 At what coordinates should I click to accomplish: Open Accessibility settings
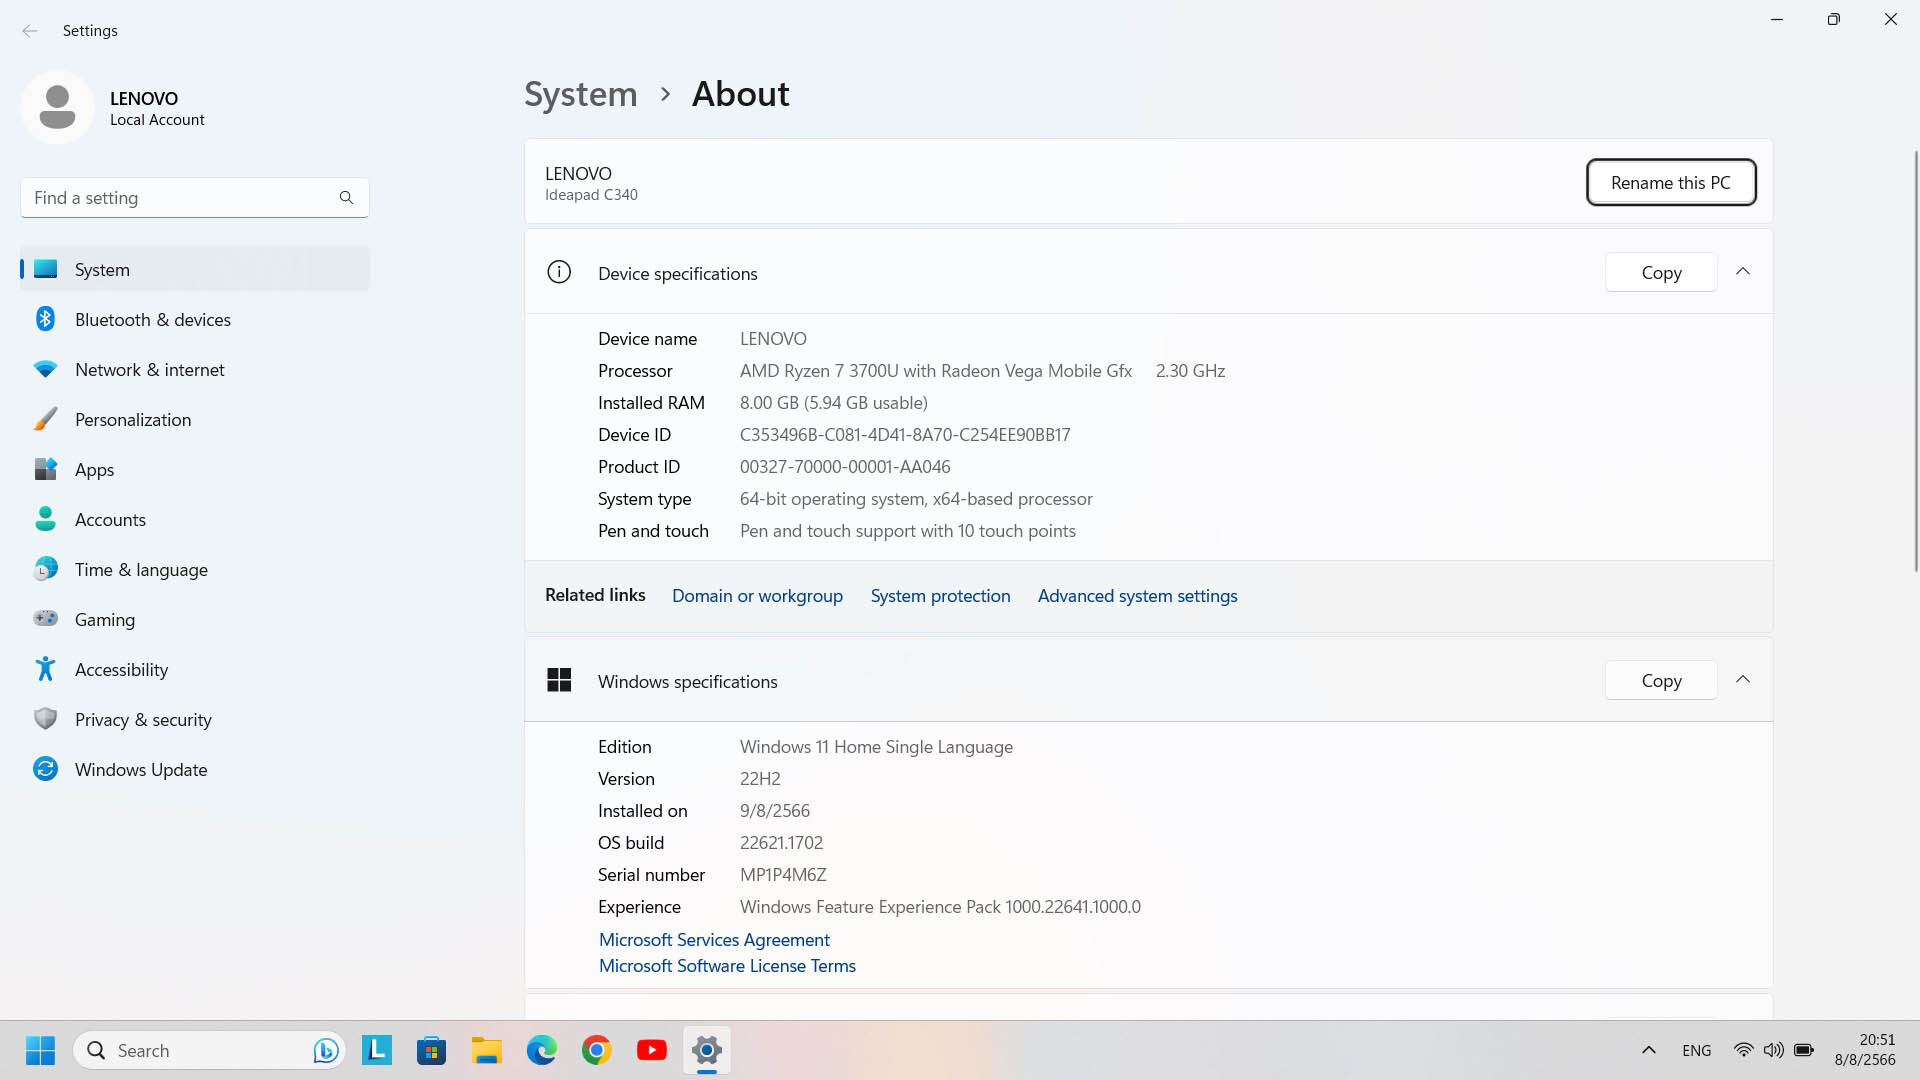(x=195, y=669)
